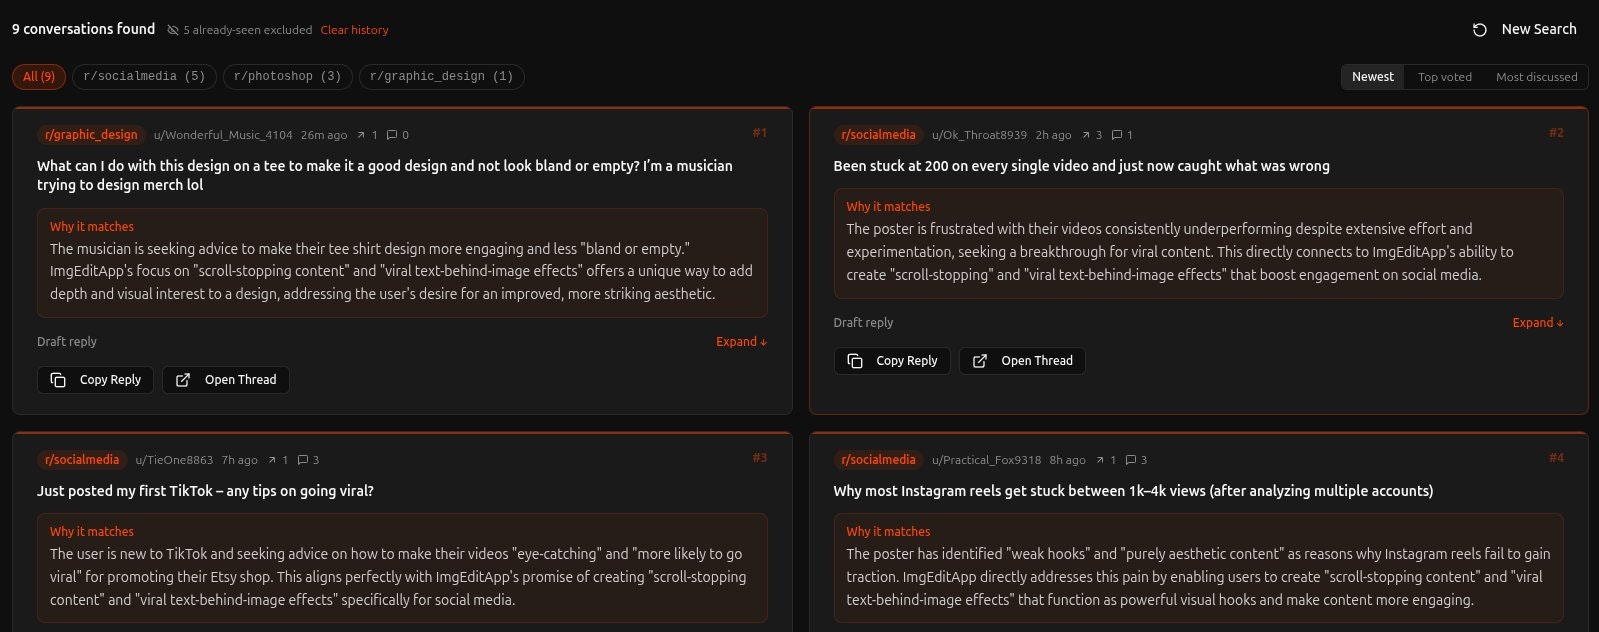The height and width of the screenshot is (632, 1599).
Task: Click upvote arrow icon on Practical_Fox9318 post
Action: click(x=1100, y=460)
